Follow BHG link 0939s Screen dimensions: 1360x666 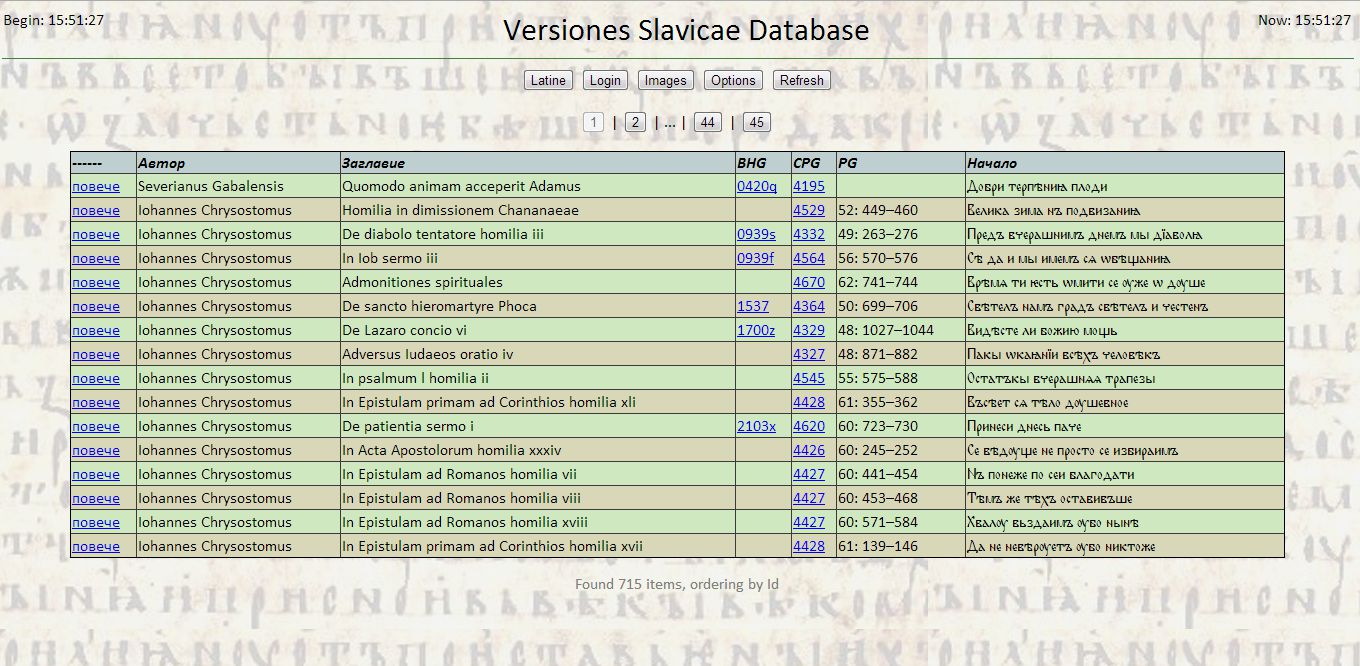pos(757,234)
